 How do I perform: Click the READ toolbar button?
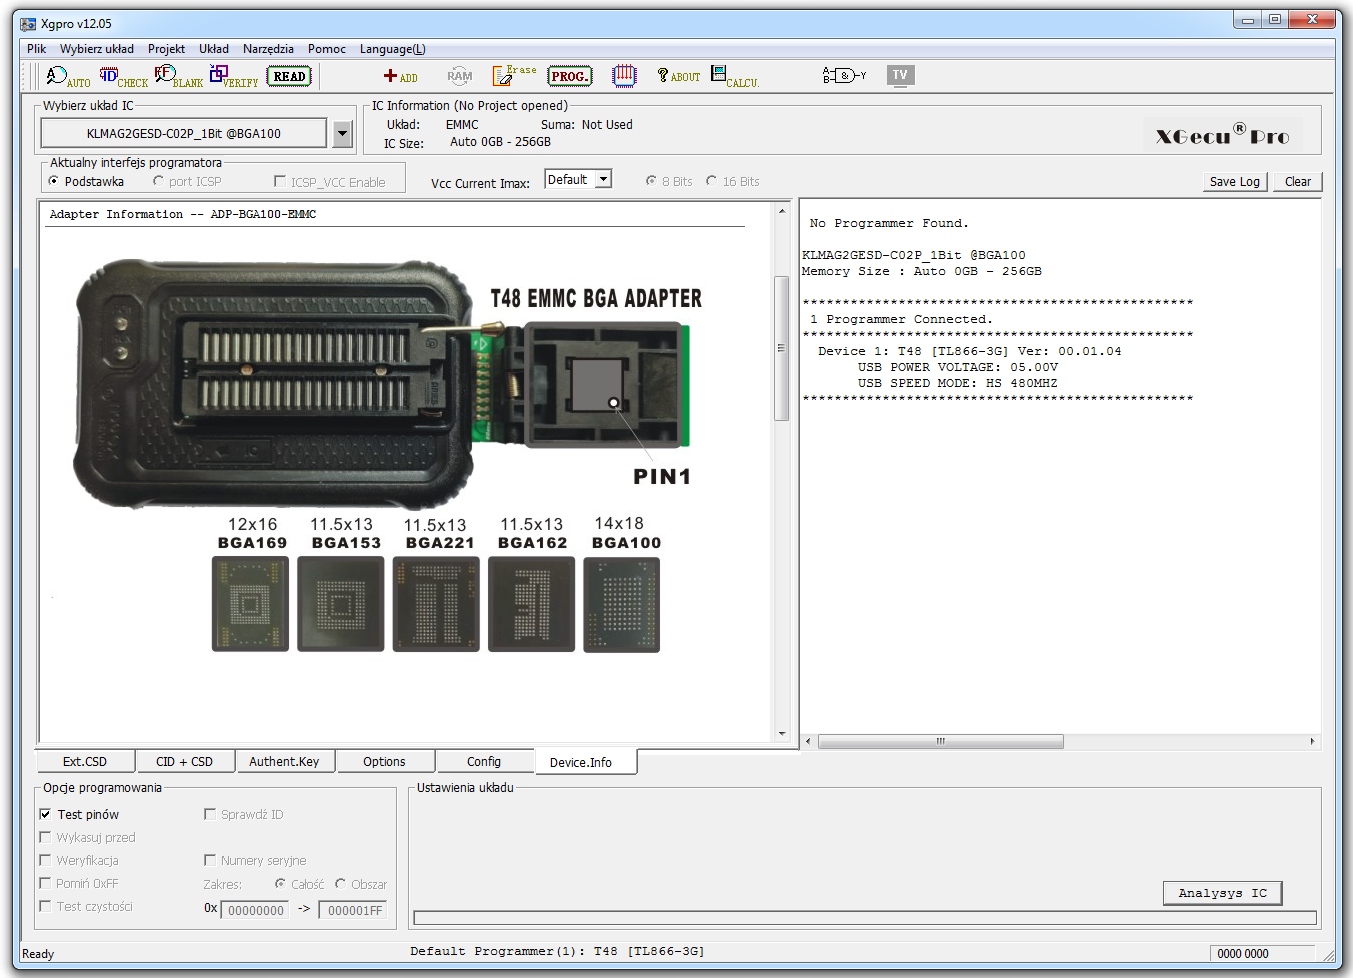coord(289,76)
